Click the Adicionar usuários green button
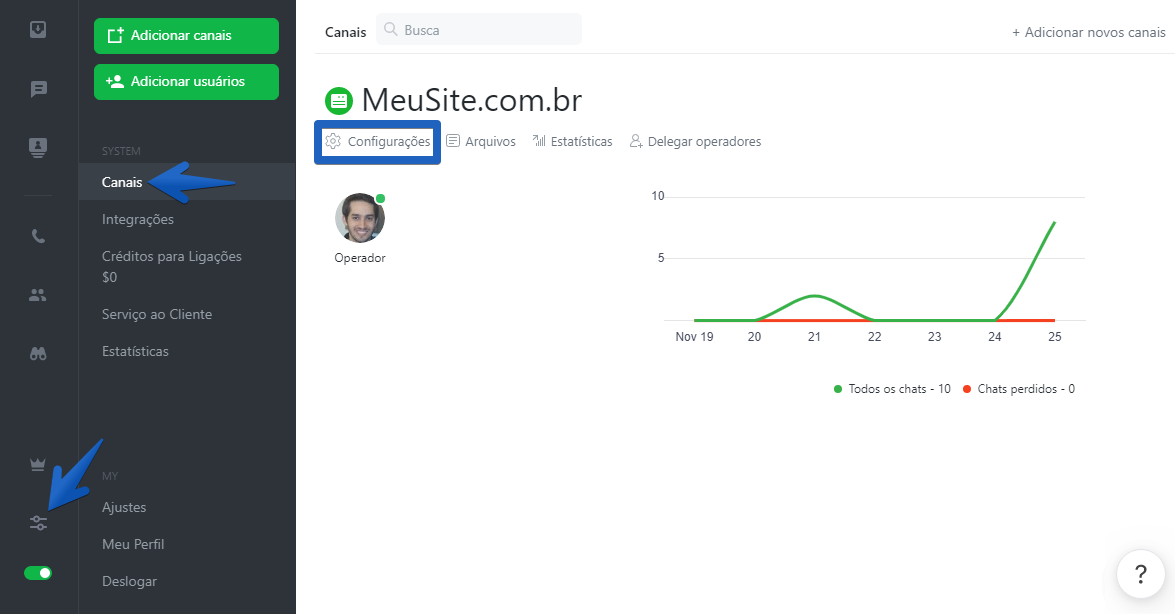1175x614 pixels. click(187, 81)
